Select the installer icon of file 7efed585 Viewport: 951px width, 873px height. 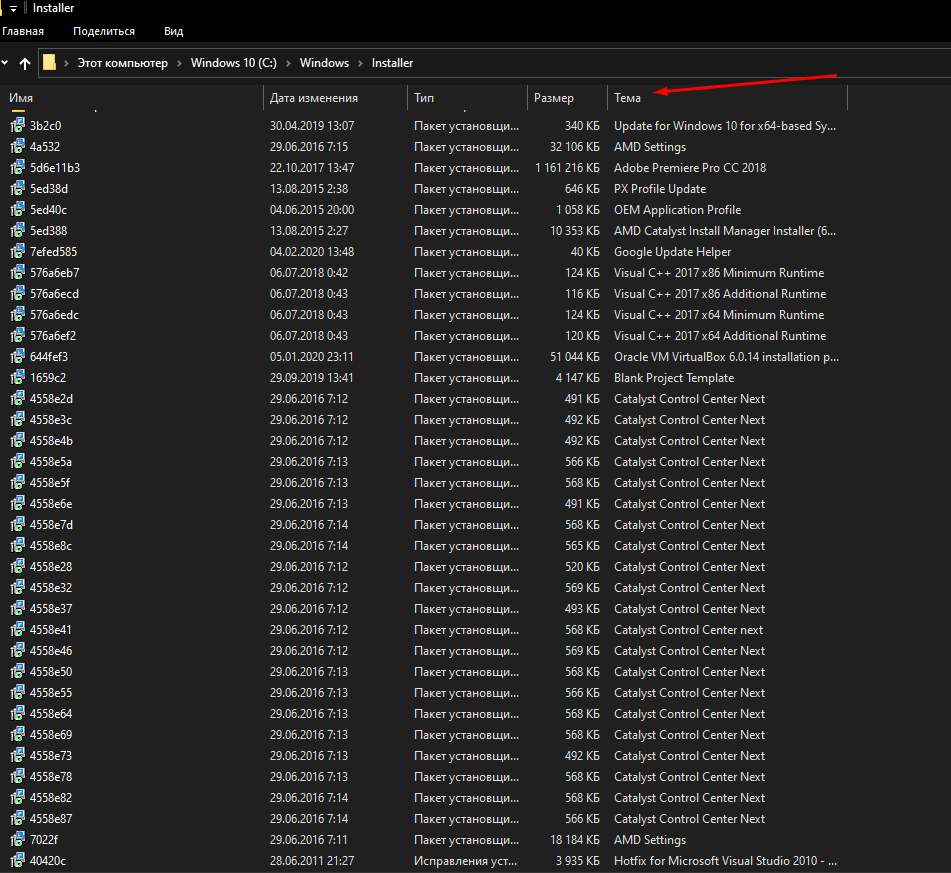(18, 251)
